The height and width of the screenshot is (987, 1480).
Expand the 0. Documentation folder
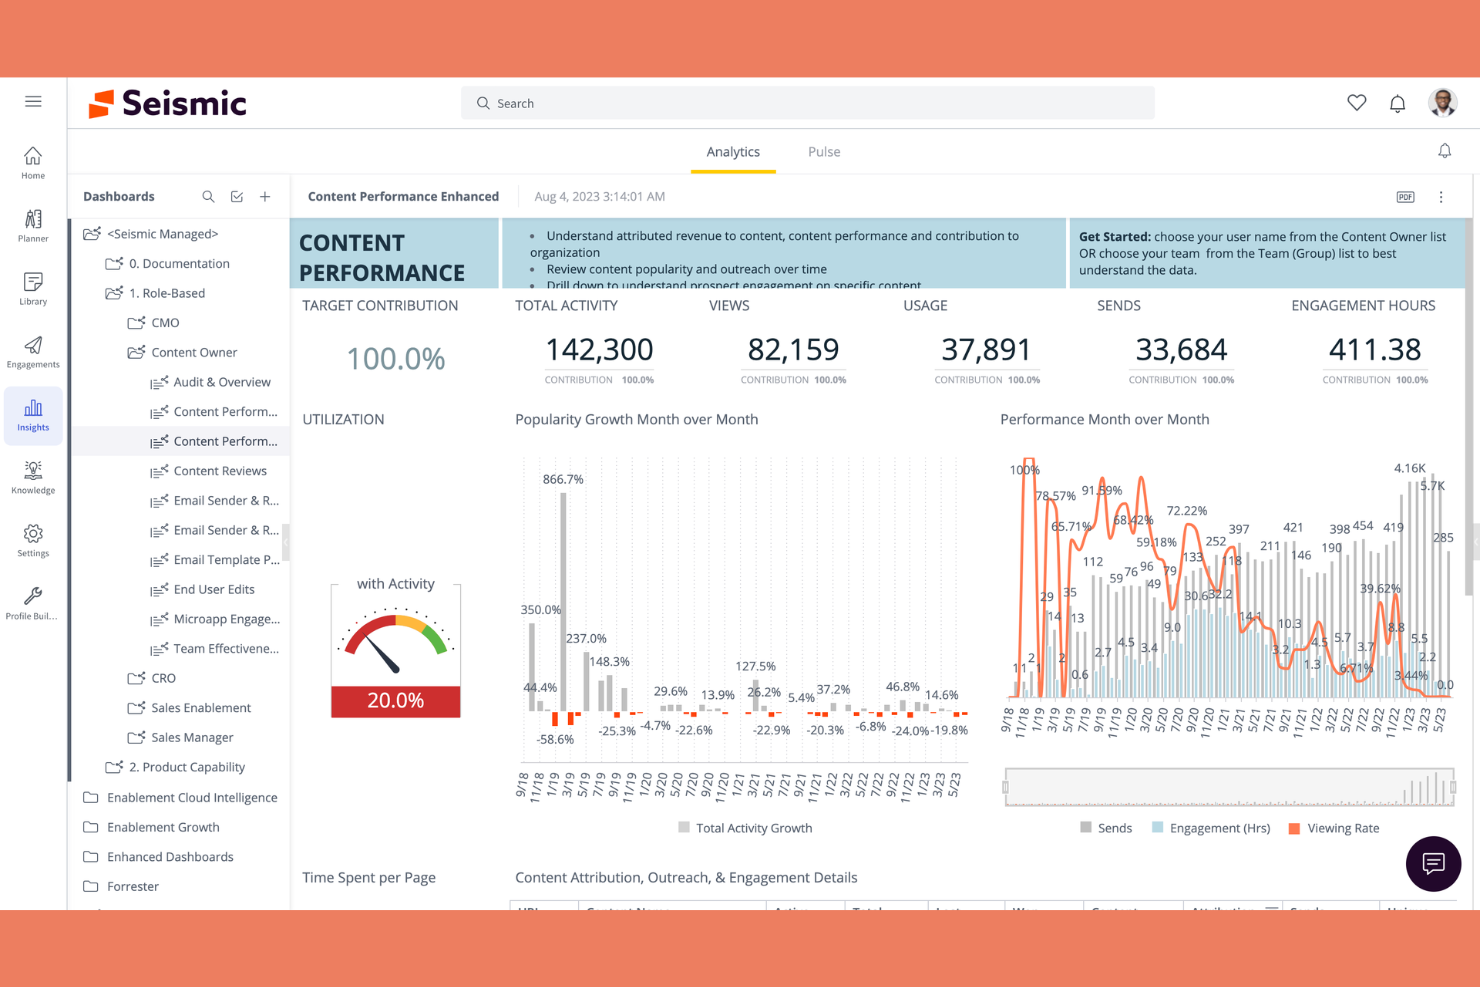coord(168,264)
